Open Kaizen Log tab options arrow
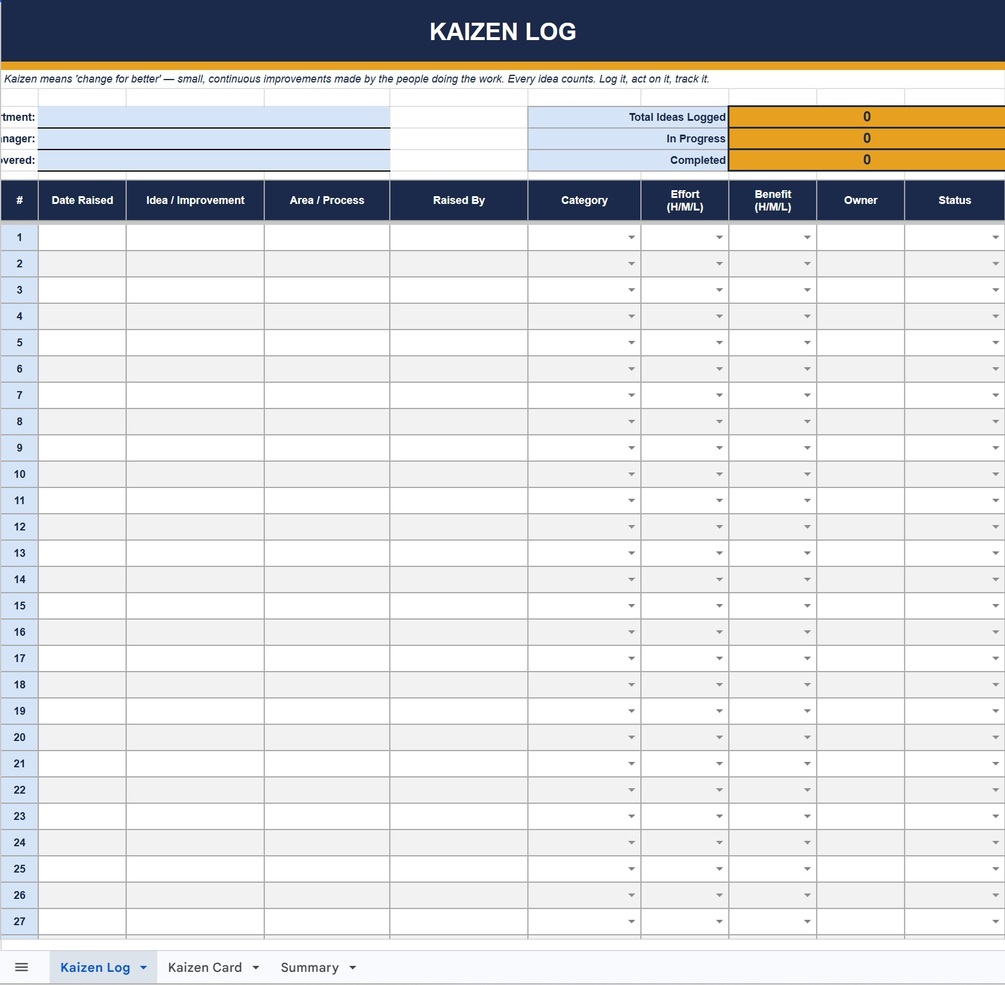1005x985 pixels. click(144, 968)
